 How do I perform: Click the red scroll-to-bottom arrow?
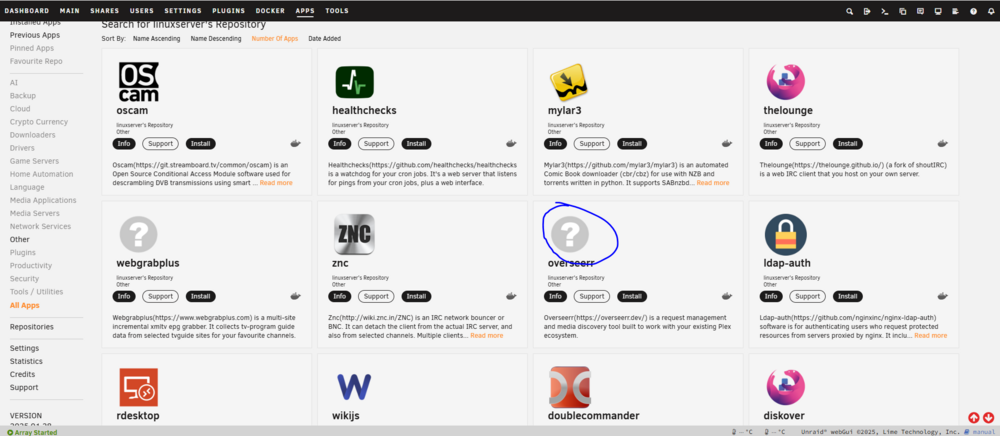pos(989,418)
